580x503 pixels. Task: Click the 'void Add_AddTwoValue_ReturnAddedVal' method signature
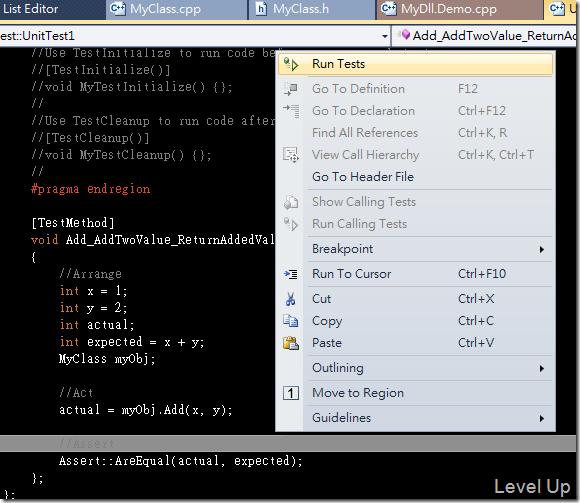[153, 240]
